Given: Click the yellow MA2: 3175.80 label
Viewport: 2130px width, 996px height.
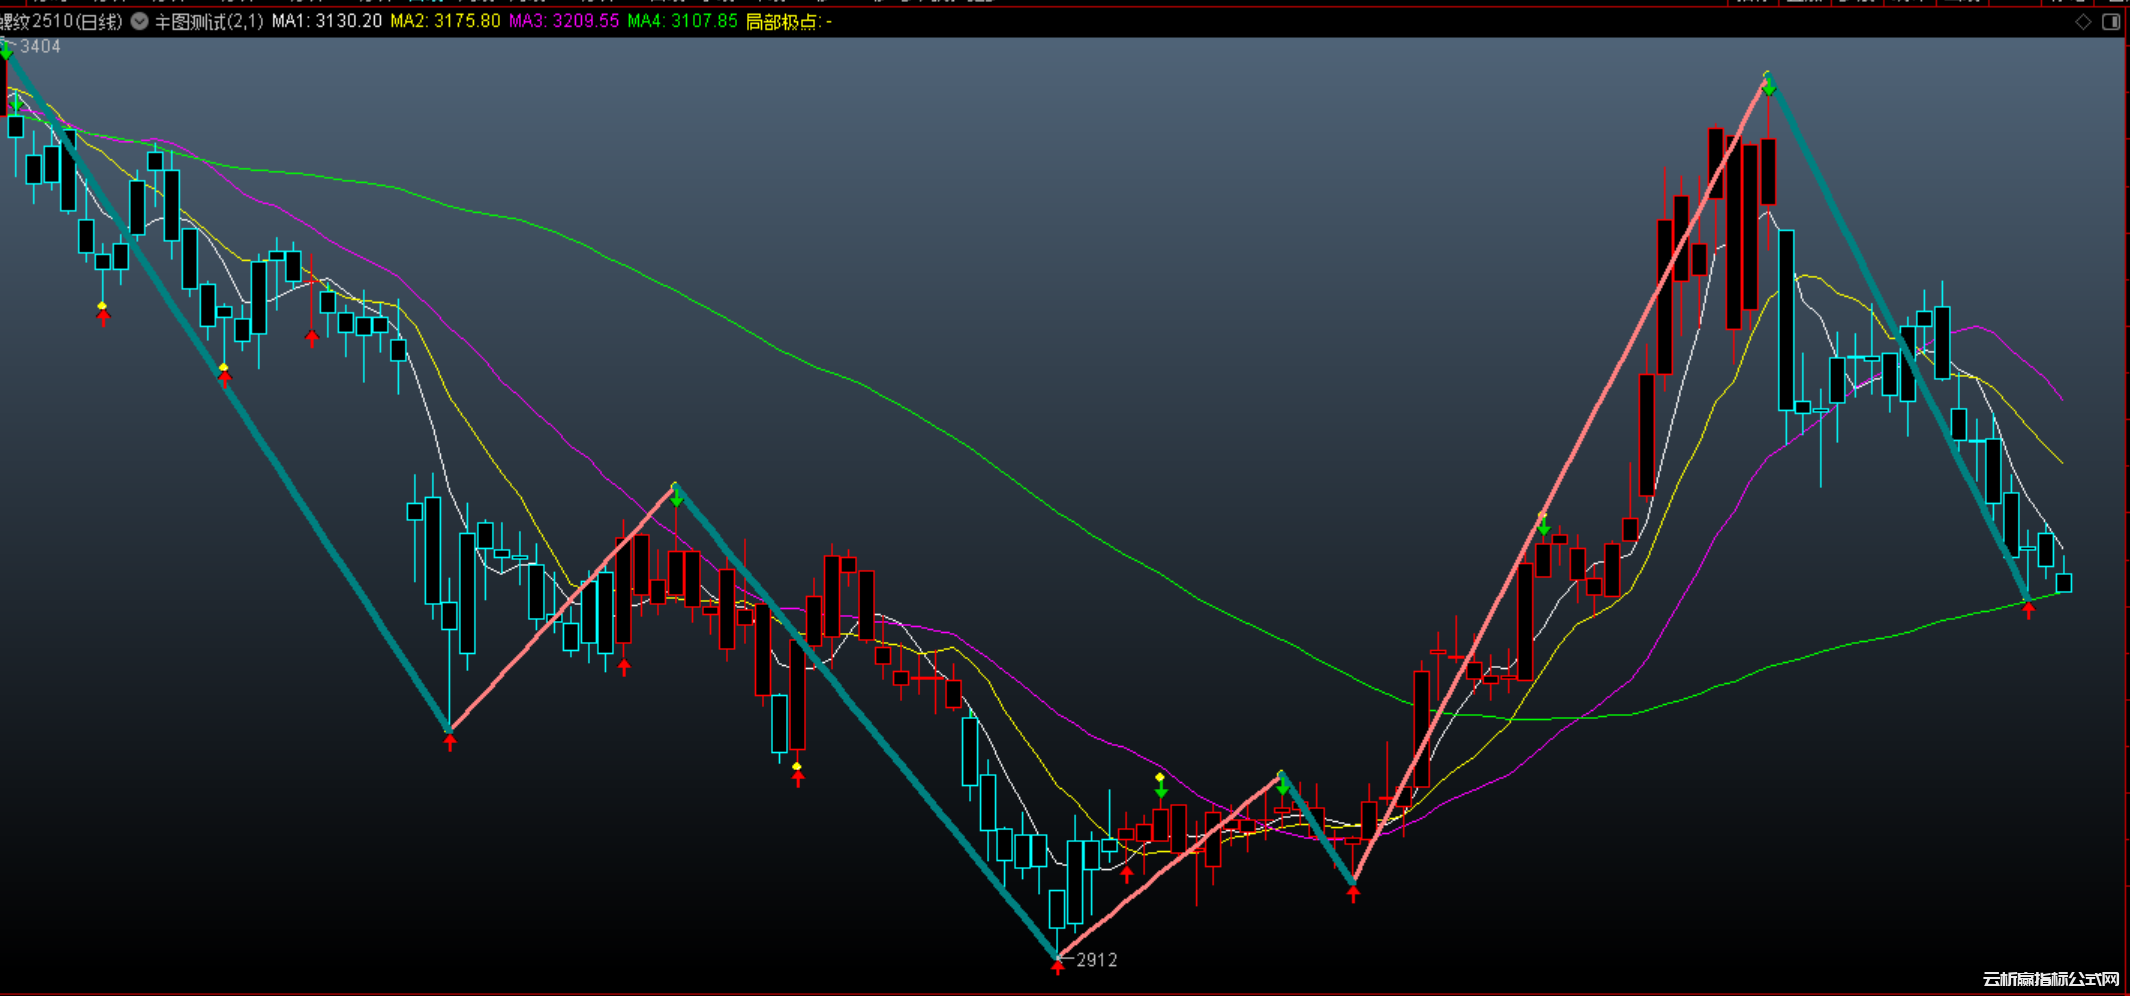Looking at the screenshot, I should [x=445, y=21].
